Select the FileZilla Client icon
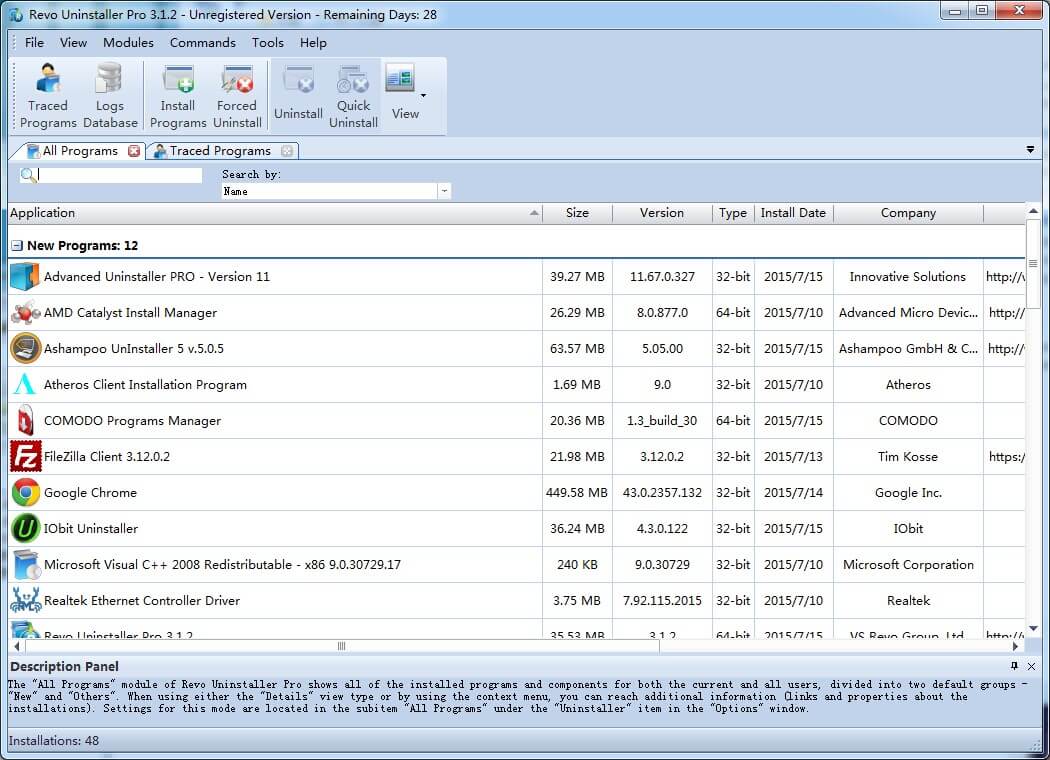Viewport: 1050px width, 760px height. pyautogui.click(x=25, y=457)
